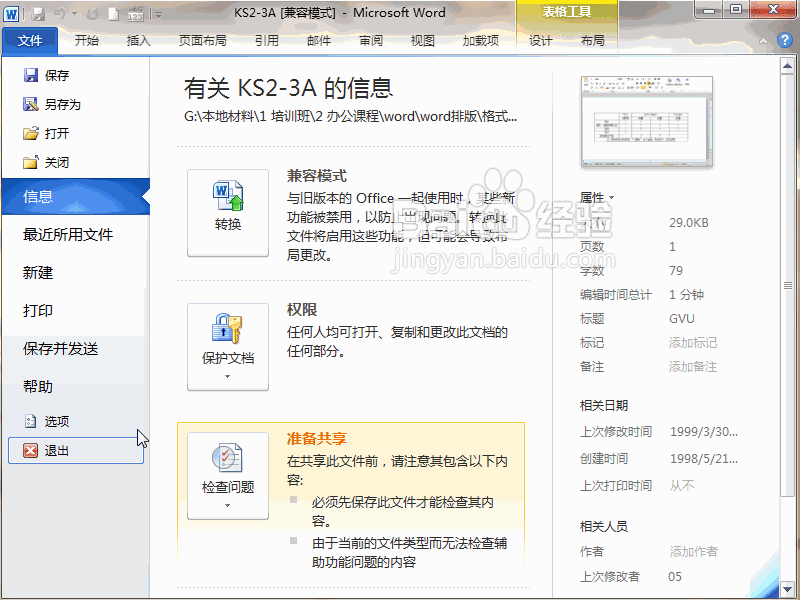This screenshot has width=800, height=600.
Task: Click the 标题 value GVU field
Action: (682, 319)
